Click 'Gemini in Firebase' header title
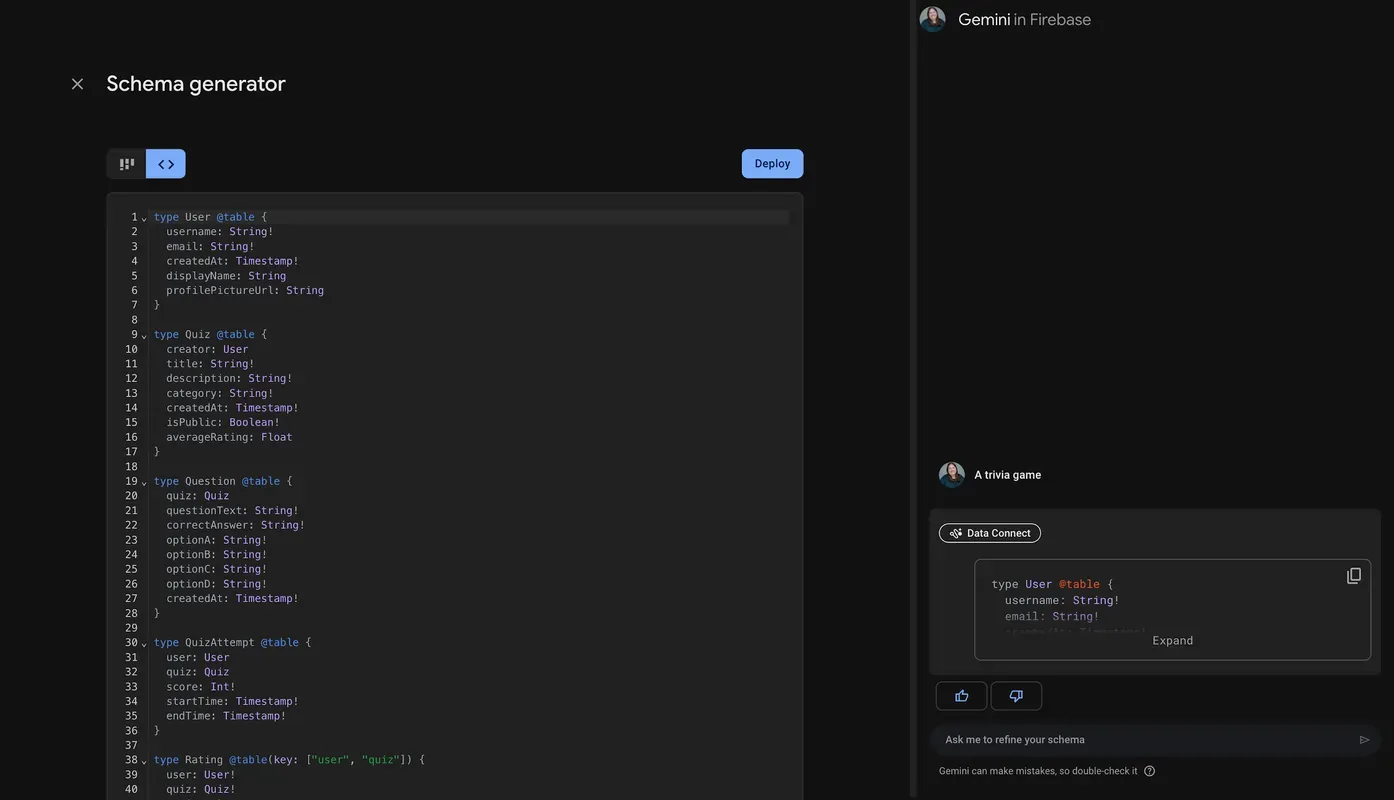The width and height of the screenshot is (1394, 800). (1025, 19)
